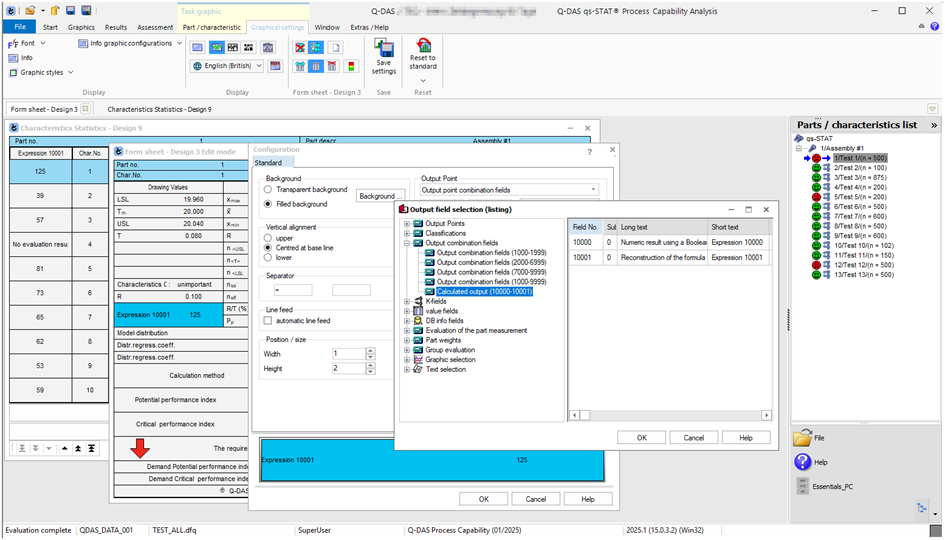Click the green smiley for 2/Test 2
945x540 pixels.
tap(817, 168)
